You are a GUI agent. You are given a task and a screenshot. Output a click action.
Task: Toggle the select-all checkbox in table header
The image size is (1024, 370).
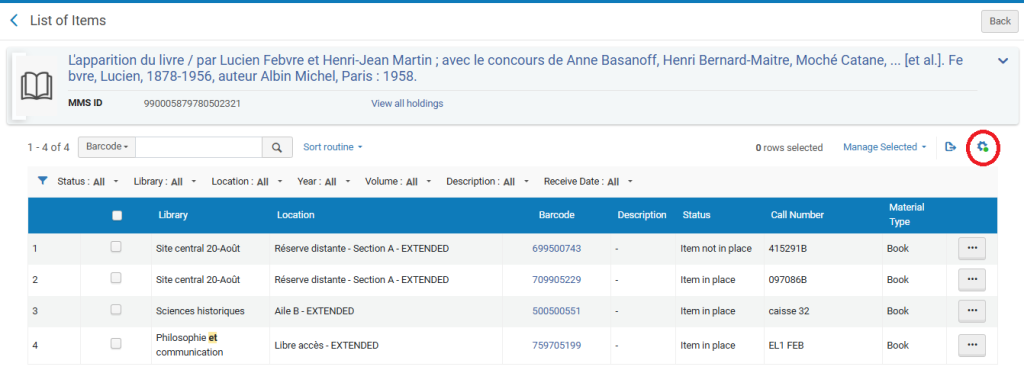117,215
